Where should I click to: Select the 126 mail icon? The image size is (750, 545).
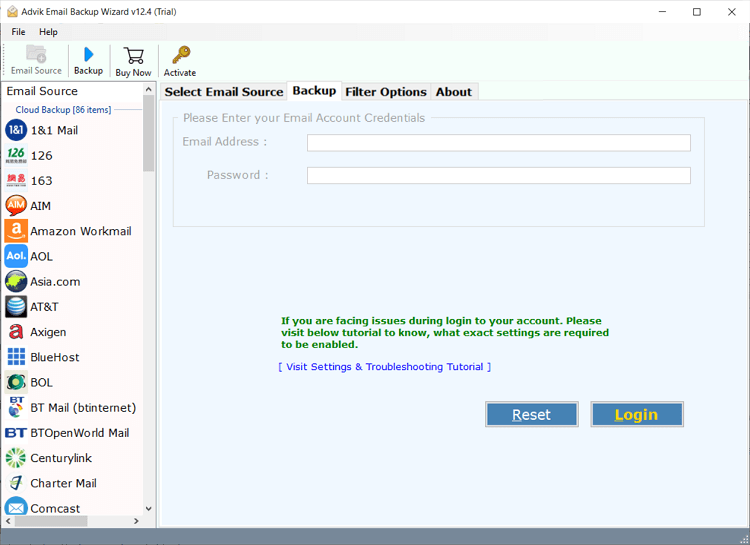click(x=16, y=156)
